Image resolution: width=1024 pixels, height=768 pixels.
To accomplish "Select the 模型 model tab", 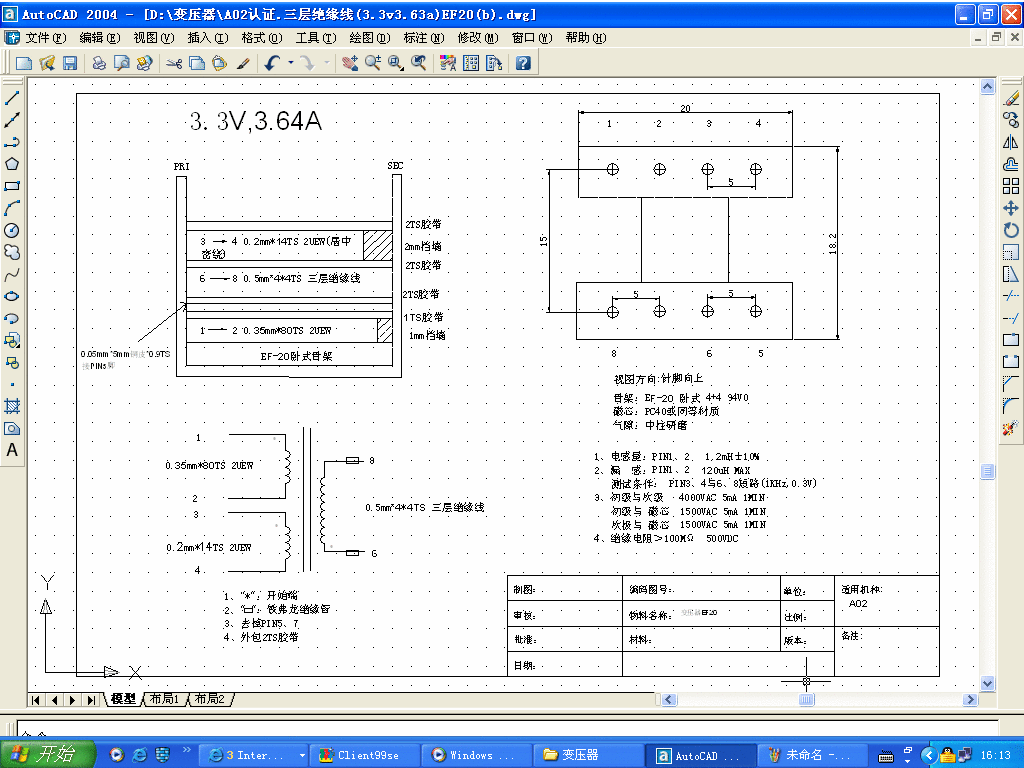I will pos(123,699).
